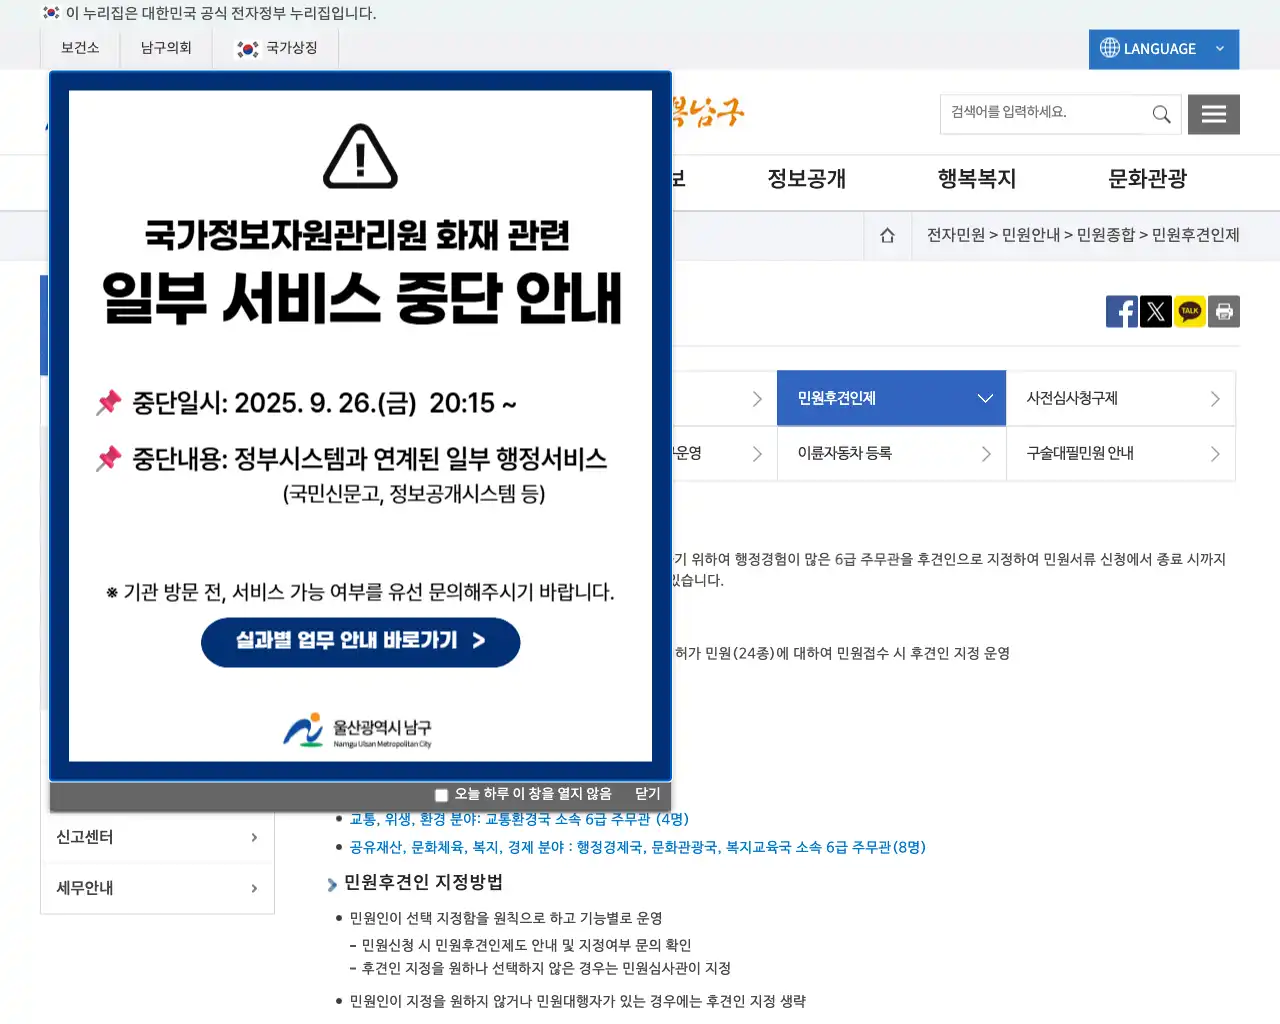Open 이륜자동차 등록 tab
The height and width of the screenshot is (1024, 1280).
pos(892,453)
